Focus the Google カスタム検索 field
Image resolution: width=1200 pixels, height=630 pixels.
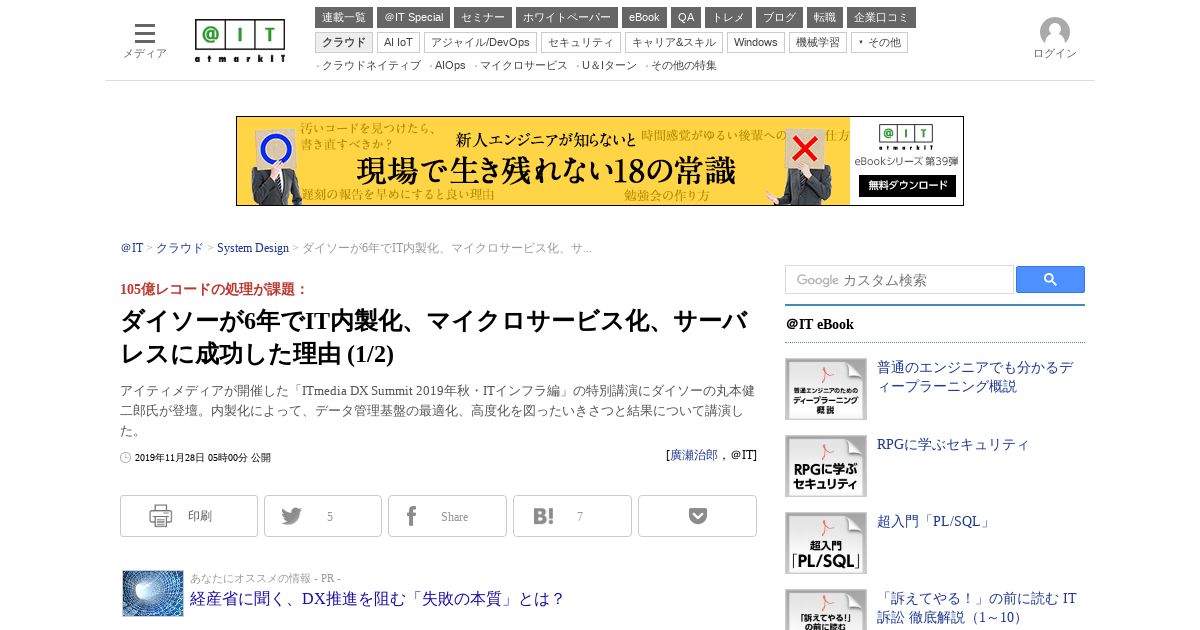point(899,280)
